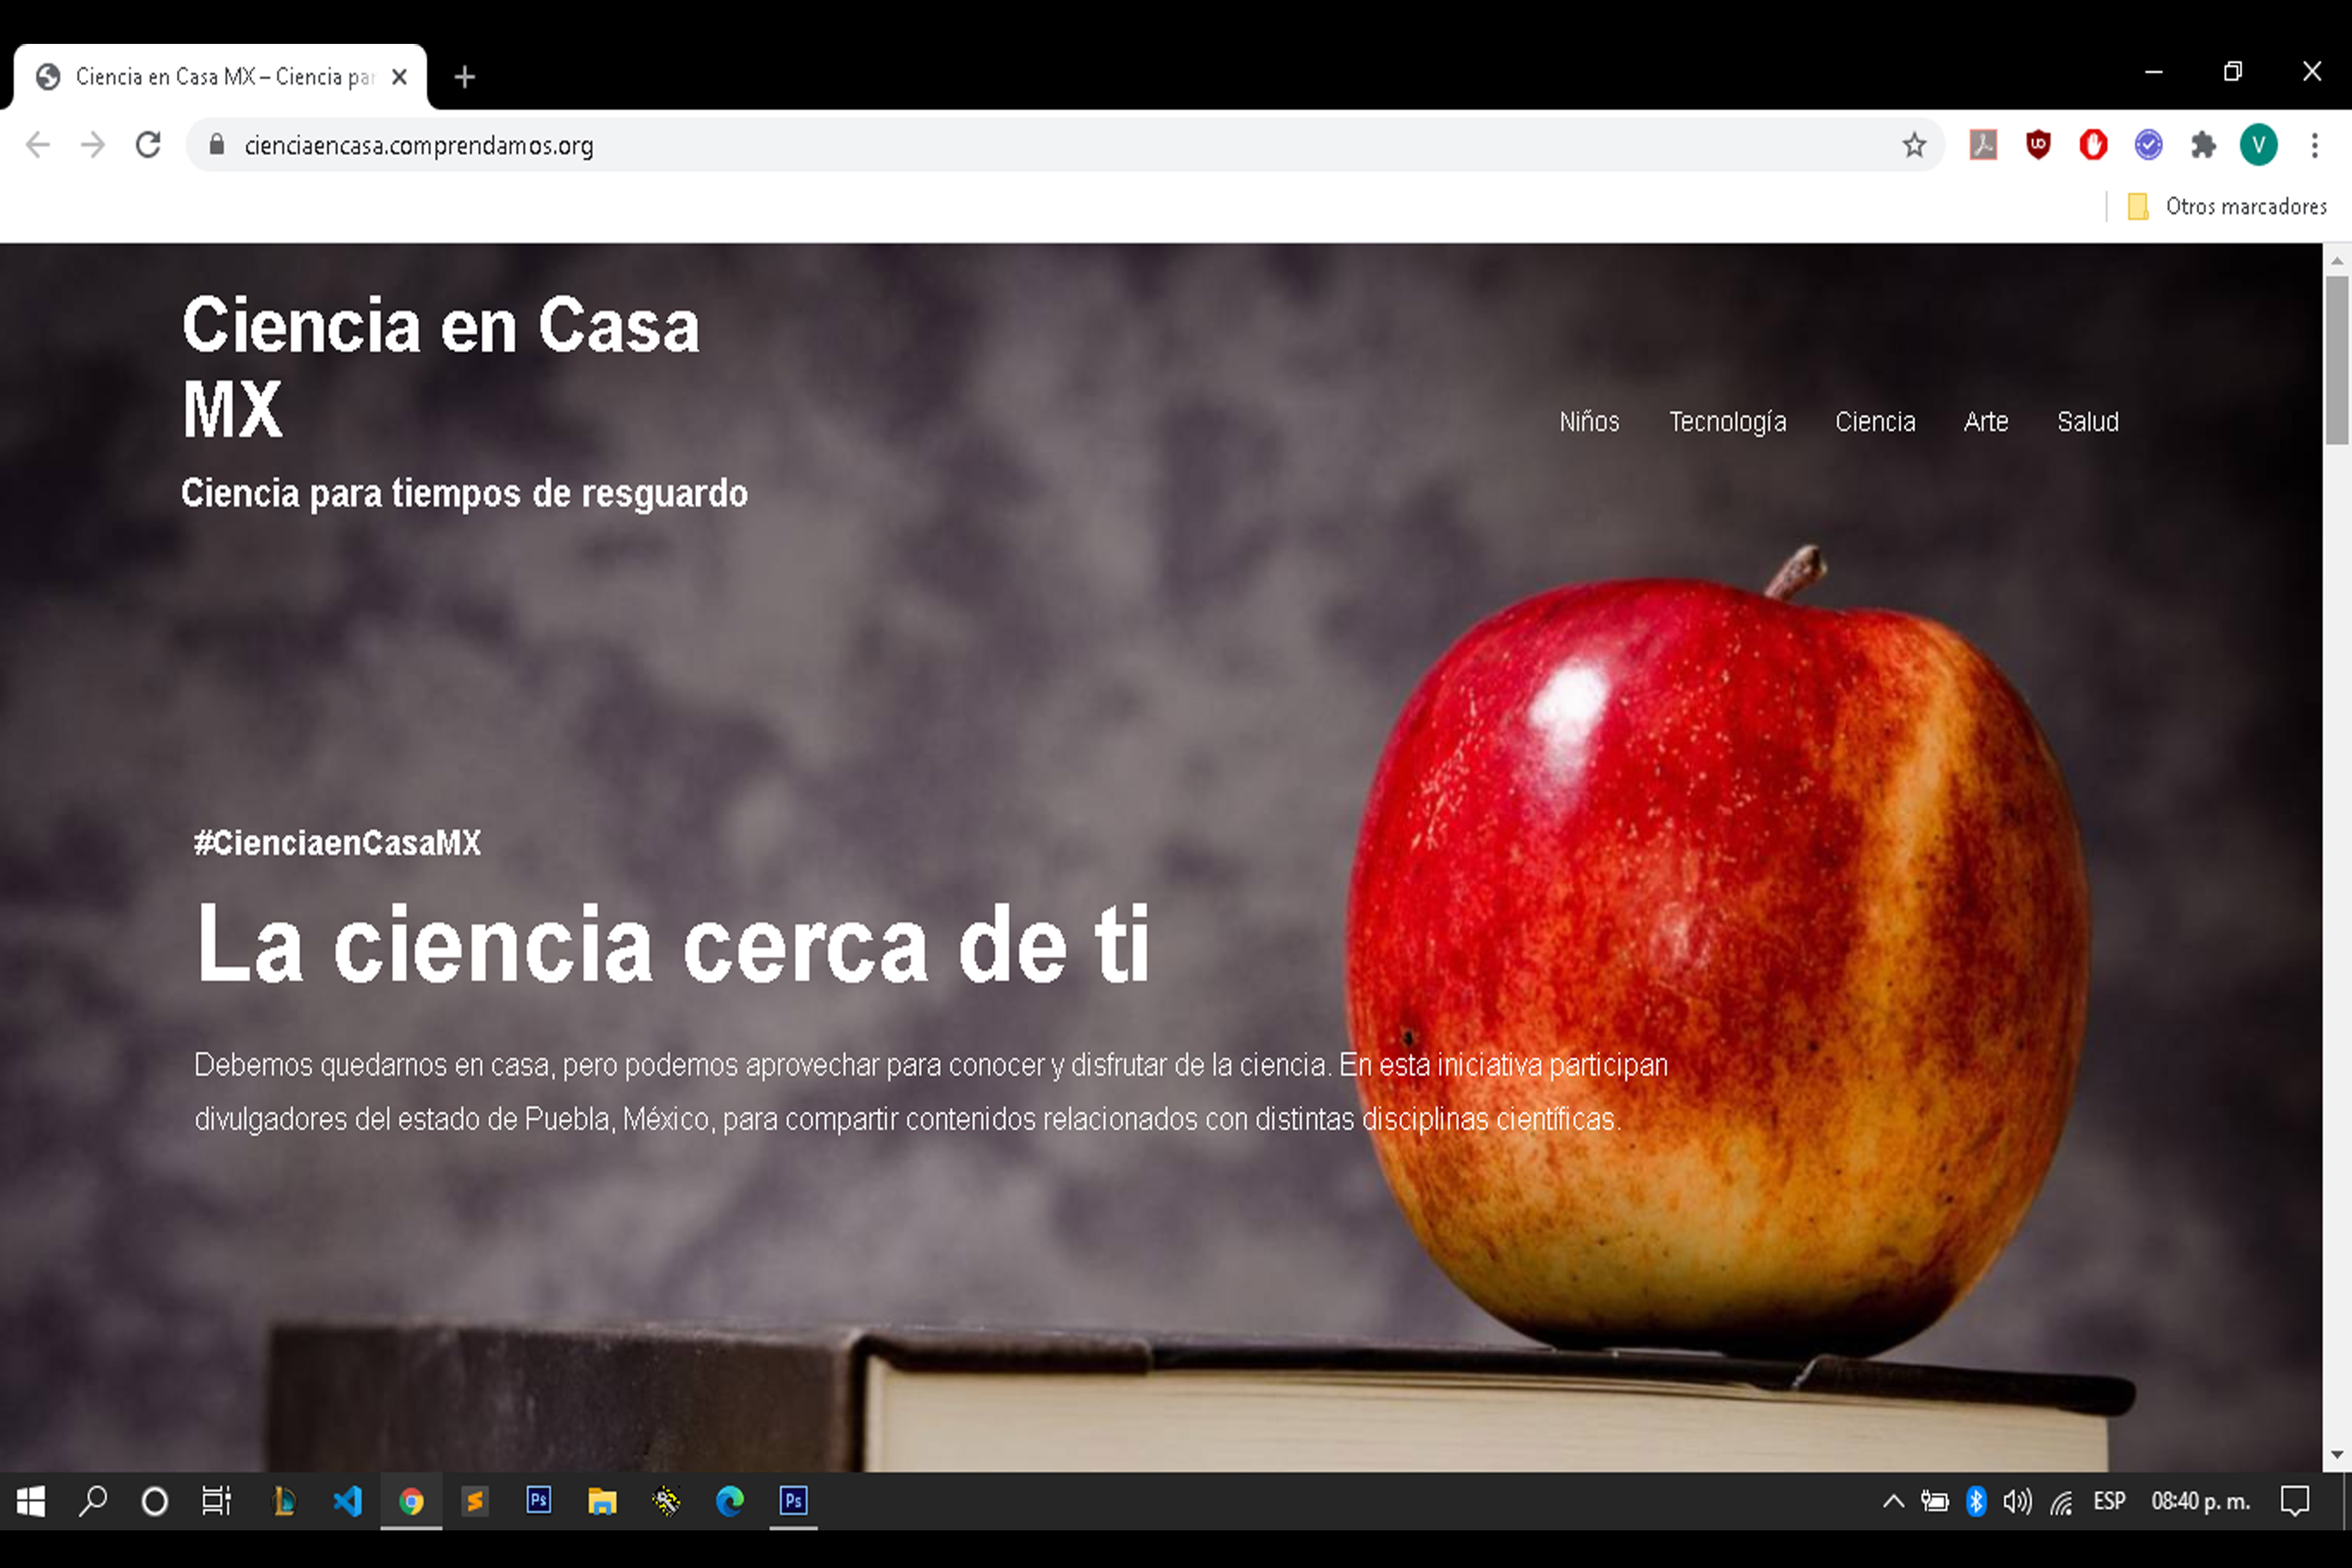
Task: Reload the current page
Action: coord(148,145)
